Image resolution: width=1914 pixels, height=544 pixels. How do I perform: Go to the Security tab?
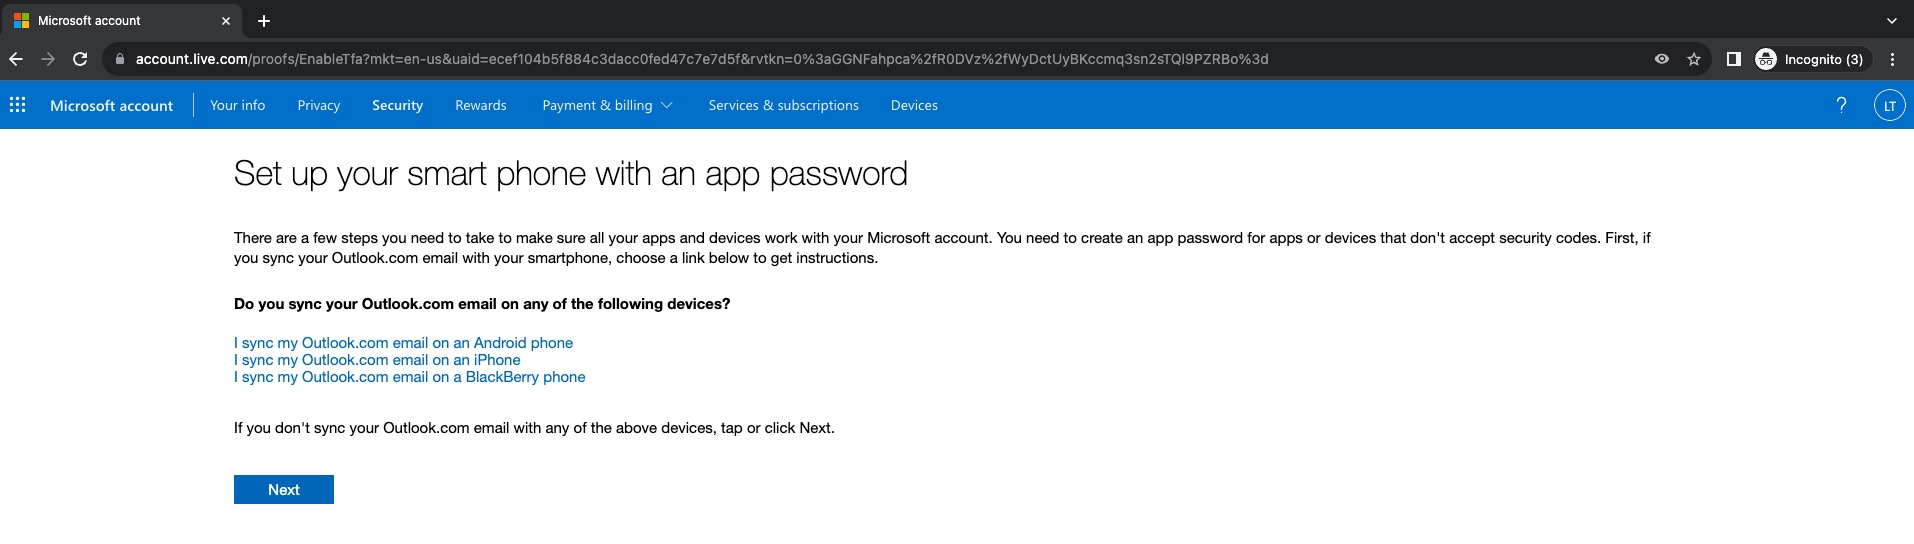397,105
